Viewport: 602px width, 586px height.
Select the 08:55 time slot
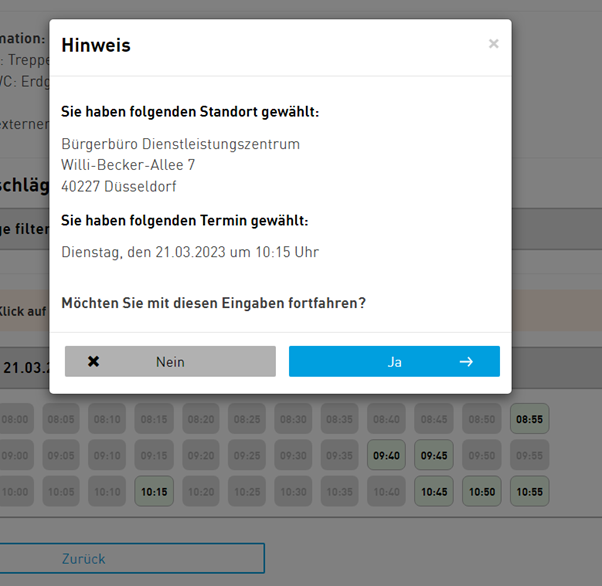pos(529,419)
